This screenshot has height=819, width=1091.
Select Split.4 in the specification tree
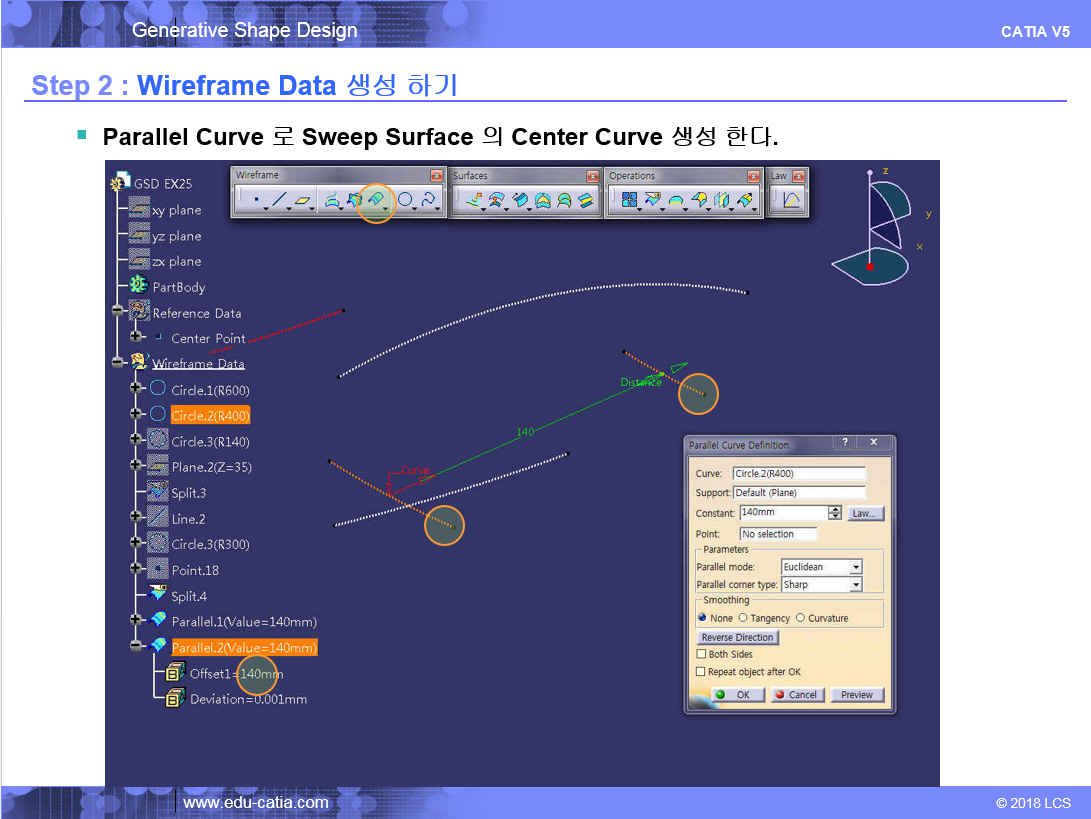[188, 596]
